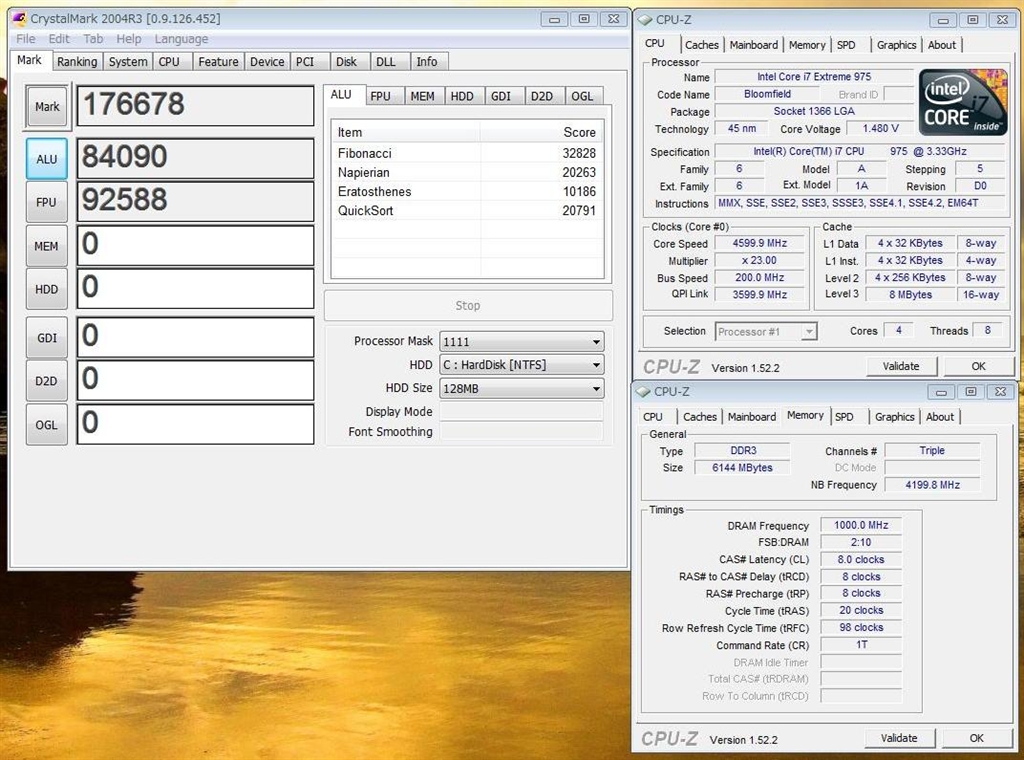The height and width of the screenshot is (760, 1024).
Task: Select the Fibonacci score row
Action: [466, 153]
